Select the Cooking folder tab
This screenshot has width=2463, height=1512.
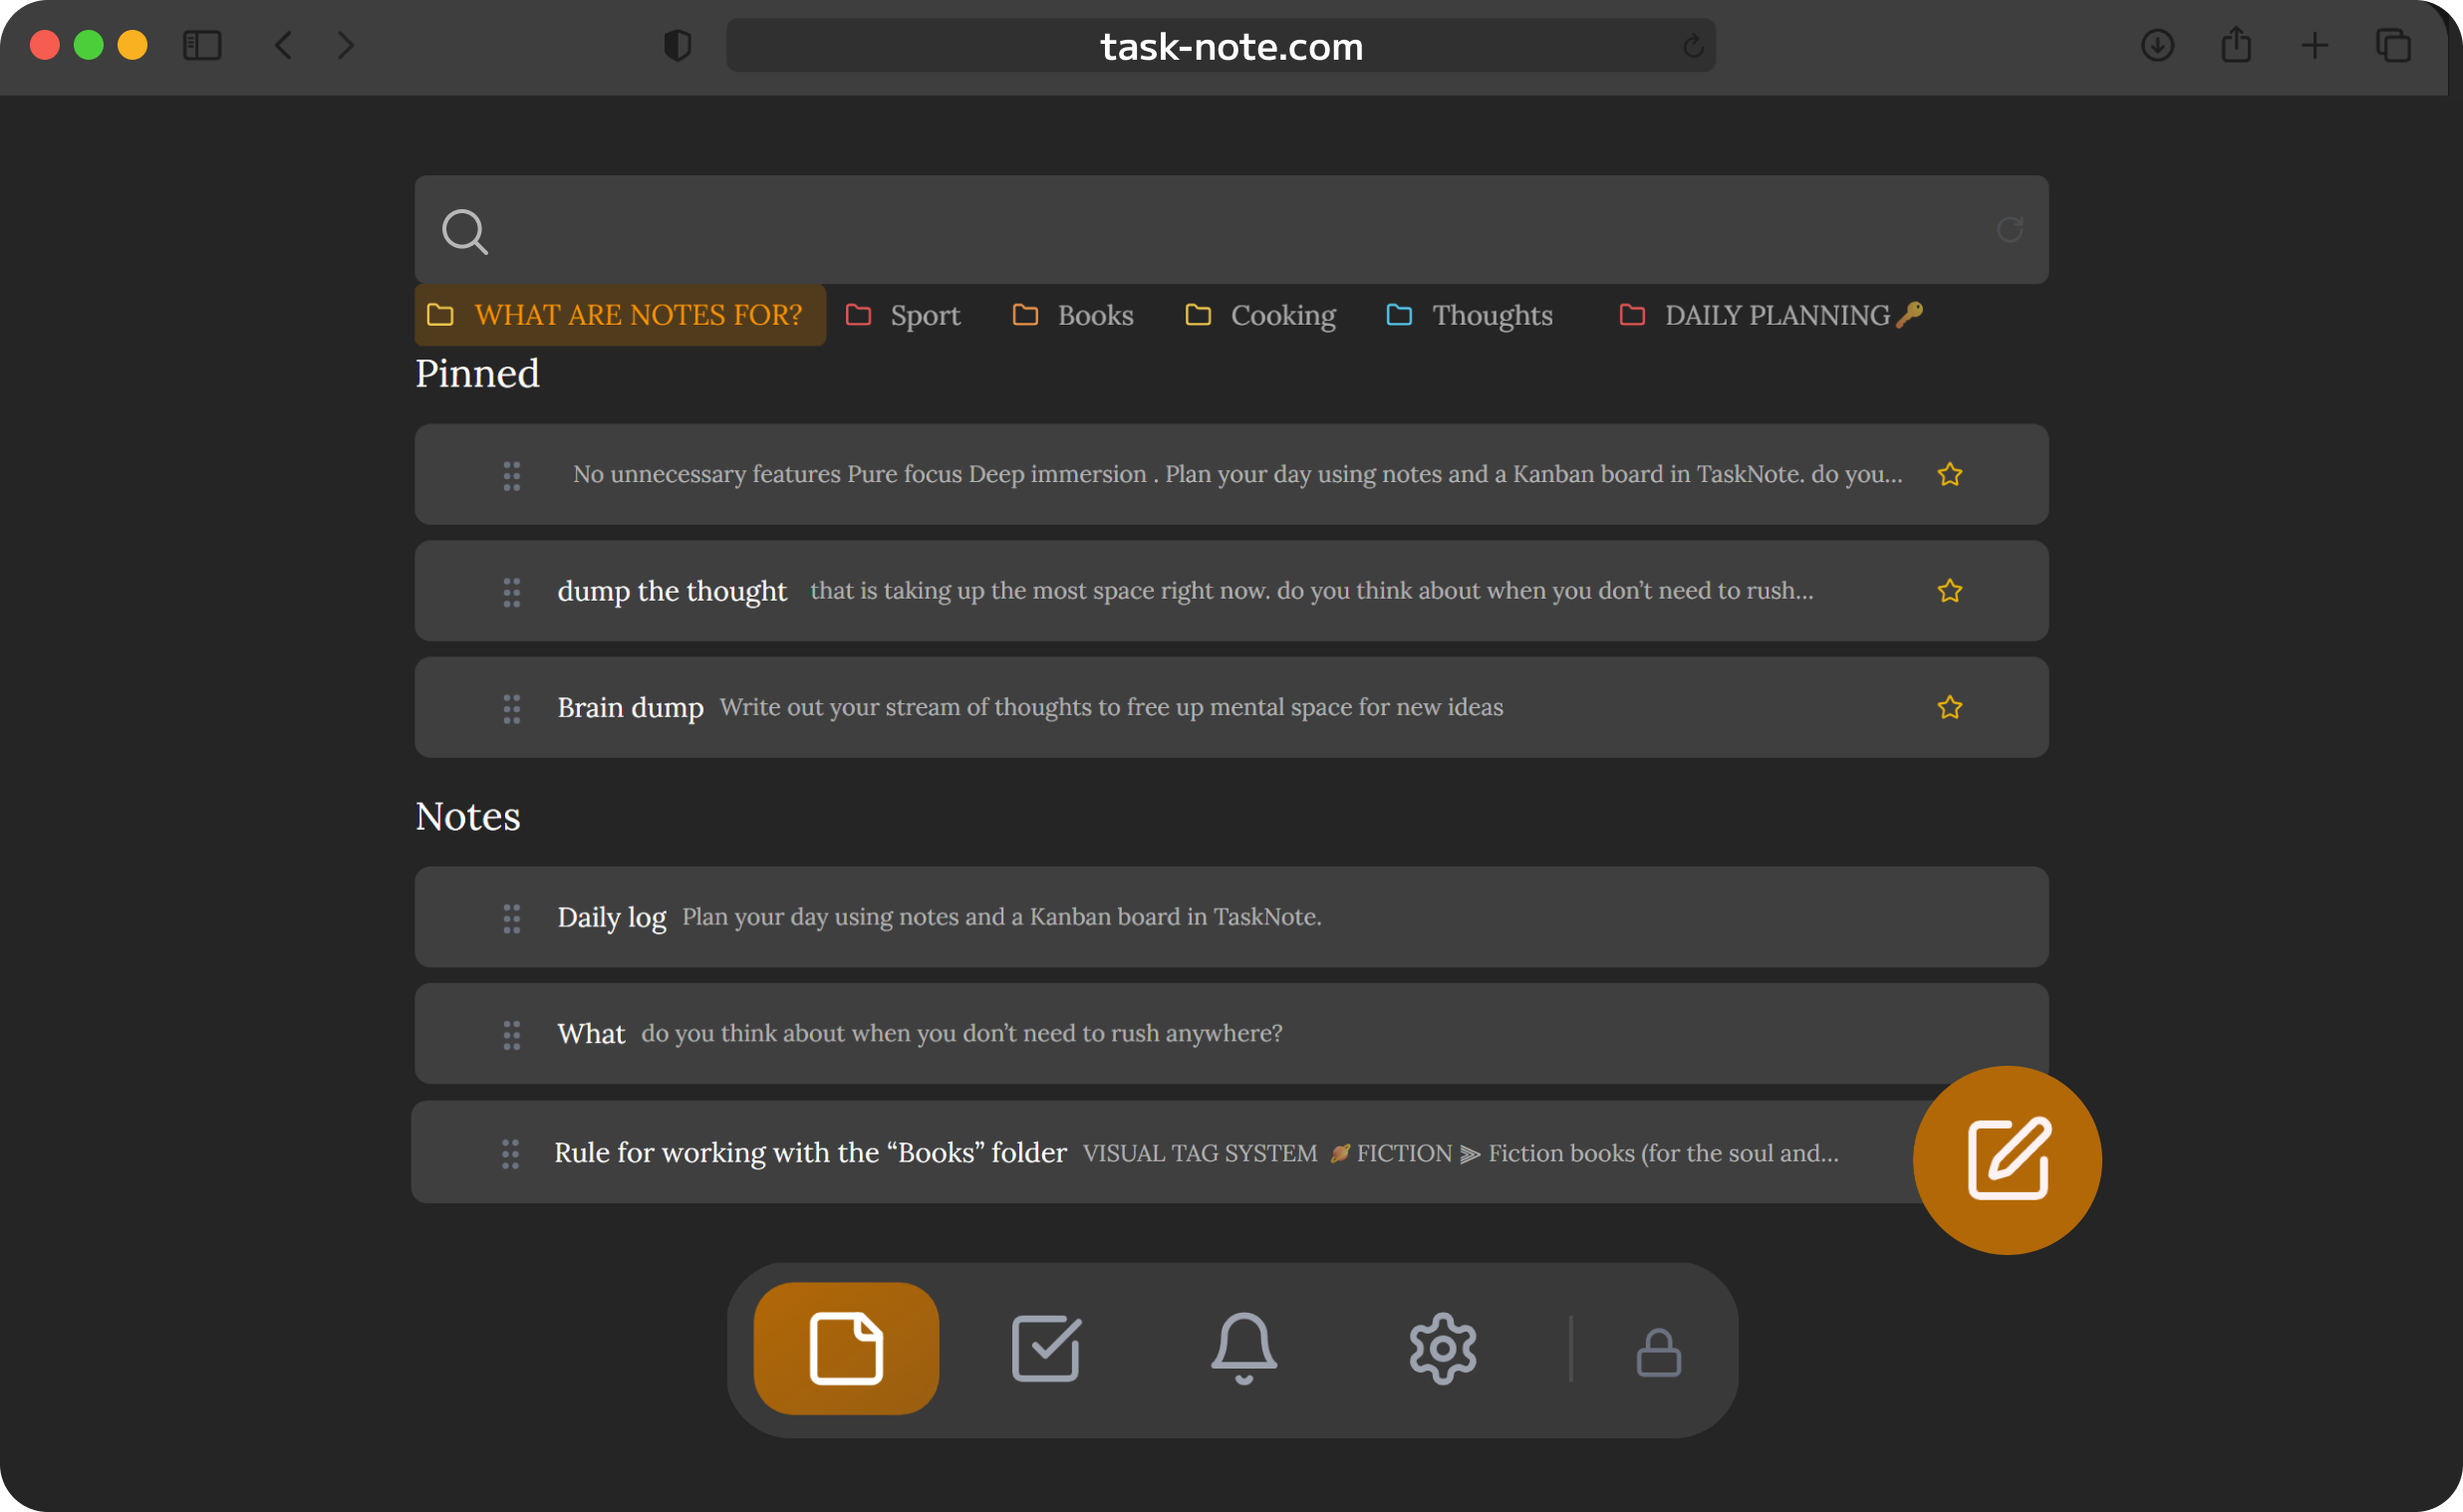pyautogui.click(x=1260, y=316)
